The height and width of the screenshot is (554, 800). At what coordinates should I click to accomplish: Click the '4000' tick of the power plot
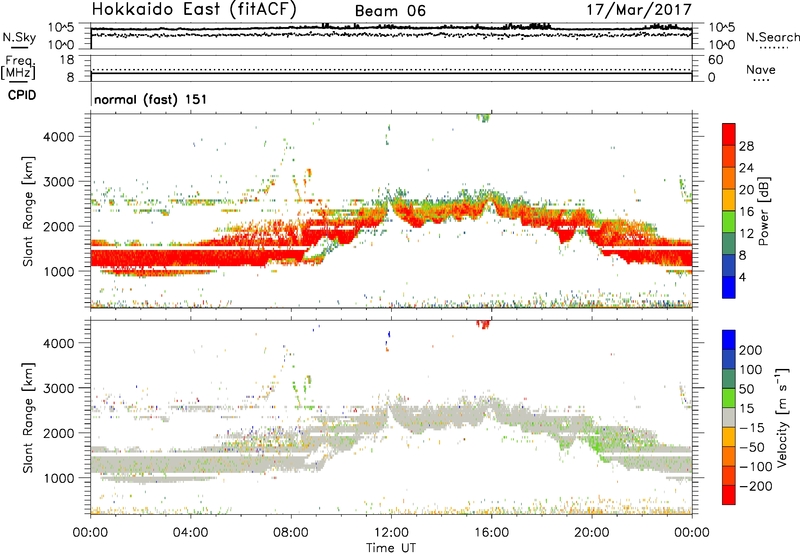click(58, 137)
